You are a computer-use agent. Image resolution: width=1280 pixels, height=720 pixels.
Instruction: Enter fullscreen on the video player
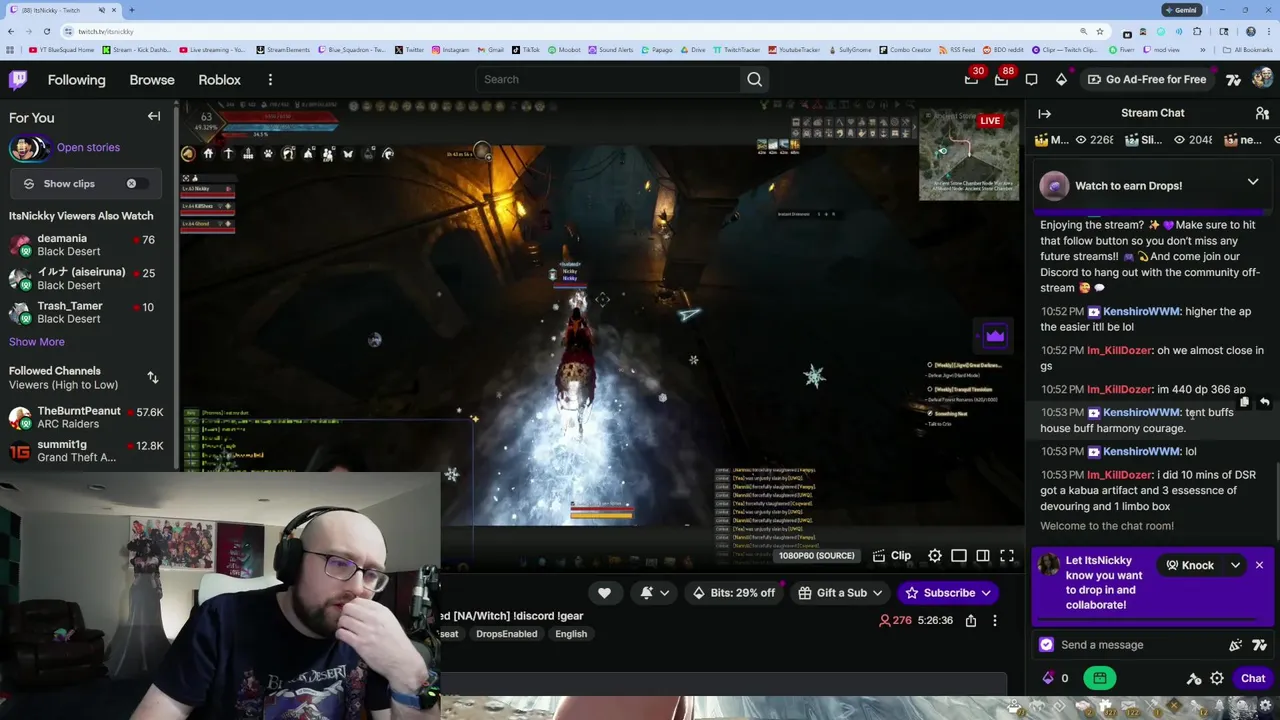coord(1007,556)
